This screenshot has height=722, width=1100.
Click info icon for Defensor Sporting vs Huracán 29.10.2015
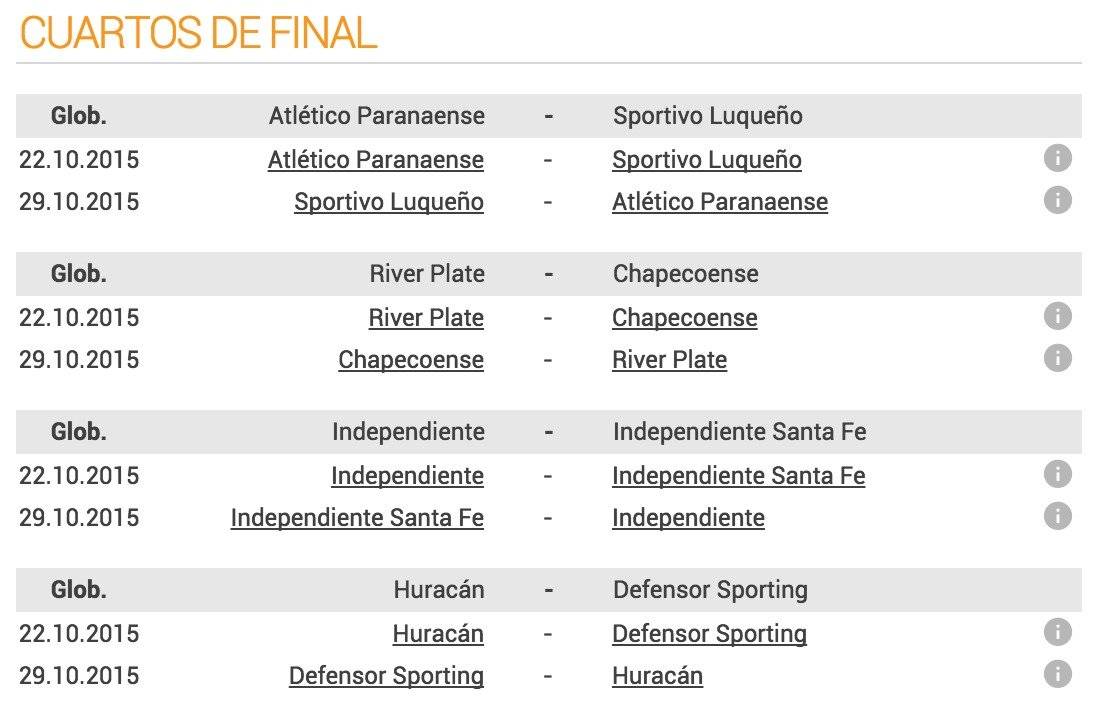1057,674
